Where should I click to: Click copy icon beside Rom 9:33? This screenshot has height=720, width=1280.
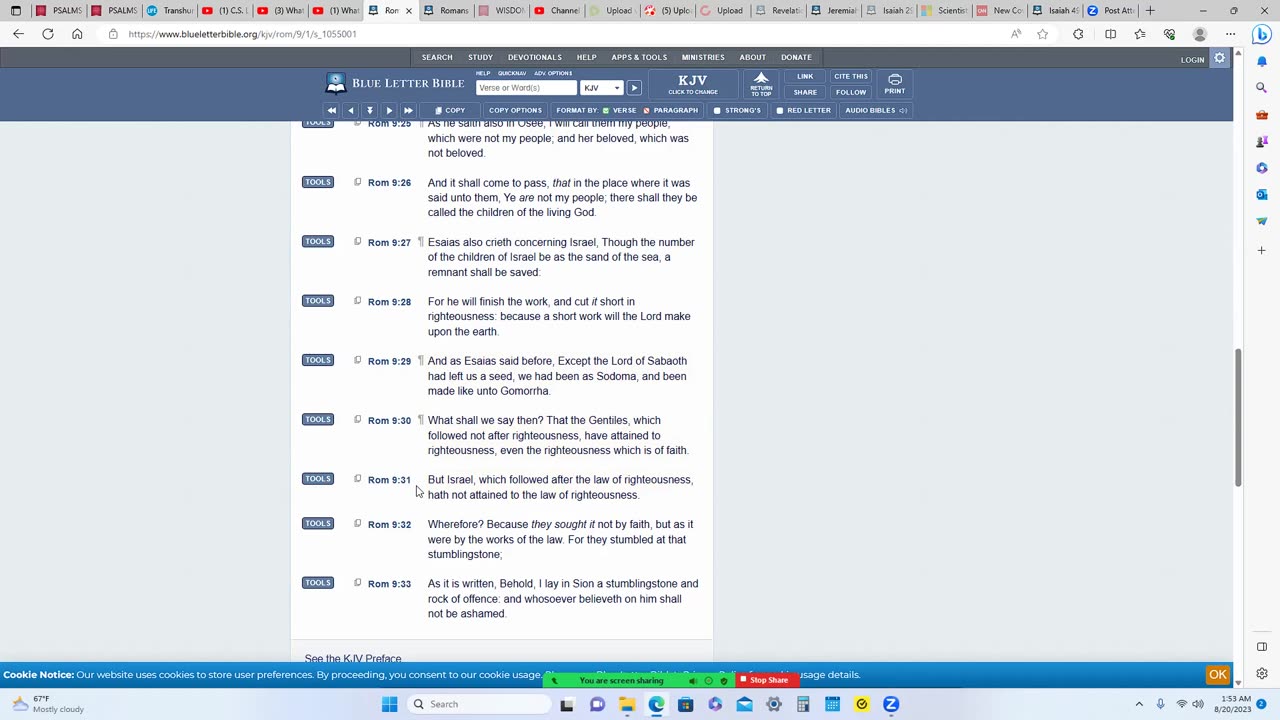[x=357, y=583]
